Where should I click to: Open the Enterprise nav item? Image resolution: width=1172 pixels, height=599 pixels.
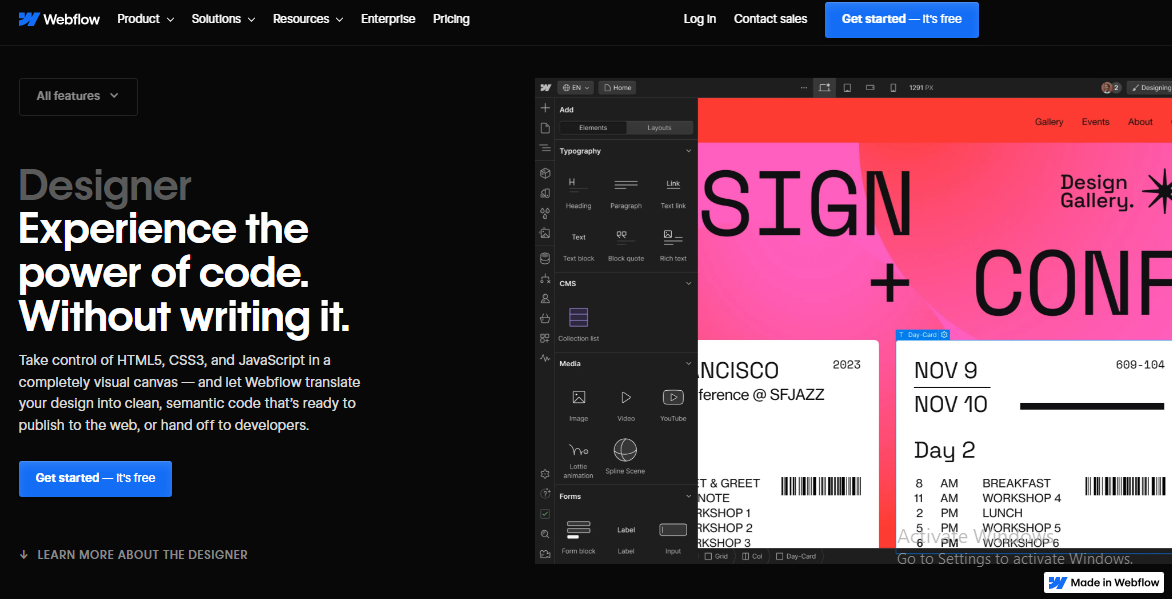tap(388, 19)
